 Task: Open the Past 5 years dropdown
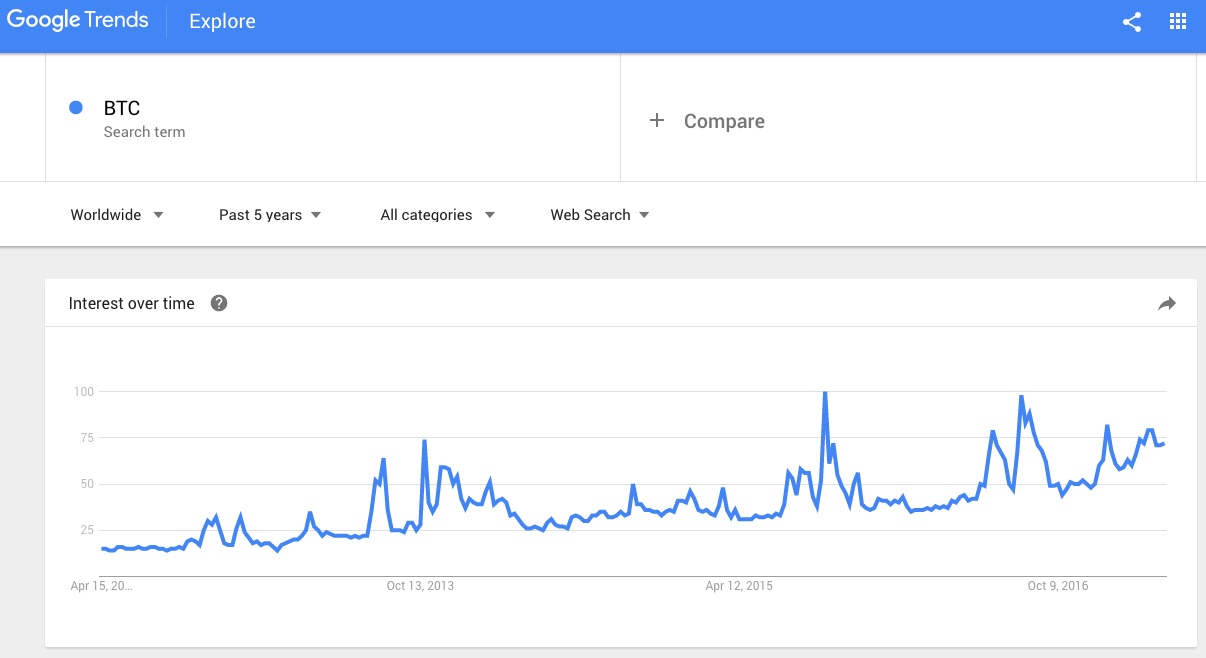click(270, 215)
